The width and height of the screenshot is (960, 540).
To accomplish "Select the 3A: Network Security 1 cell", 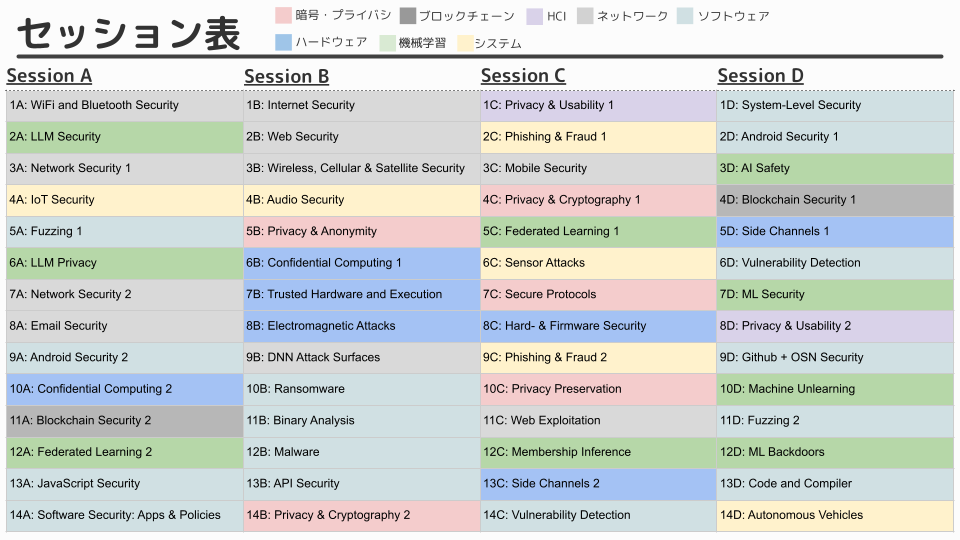I will pos(125,168).
